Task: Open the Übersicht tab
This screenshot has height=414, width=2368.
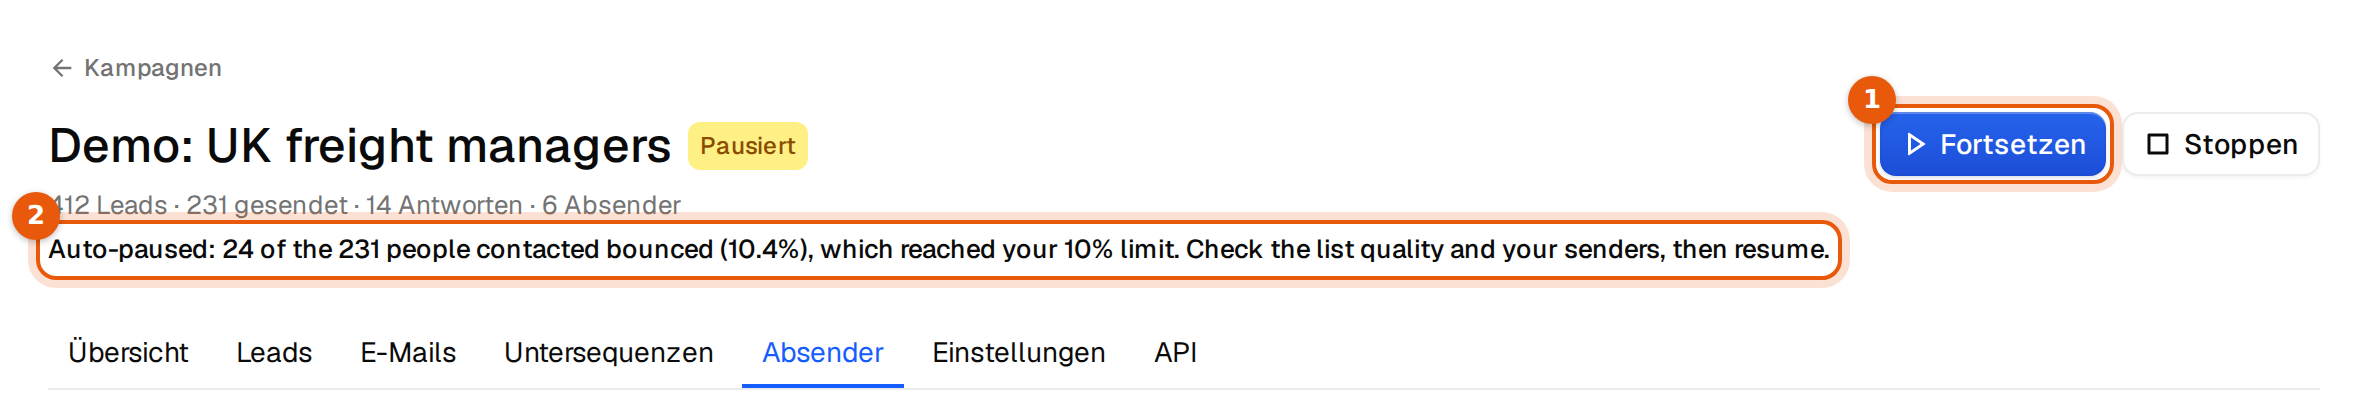Action: [x=128, y=353]
